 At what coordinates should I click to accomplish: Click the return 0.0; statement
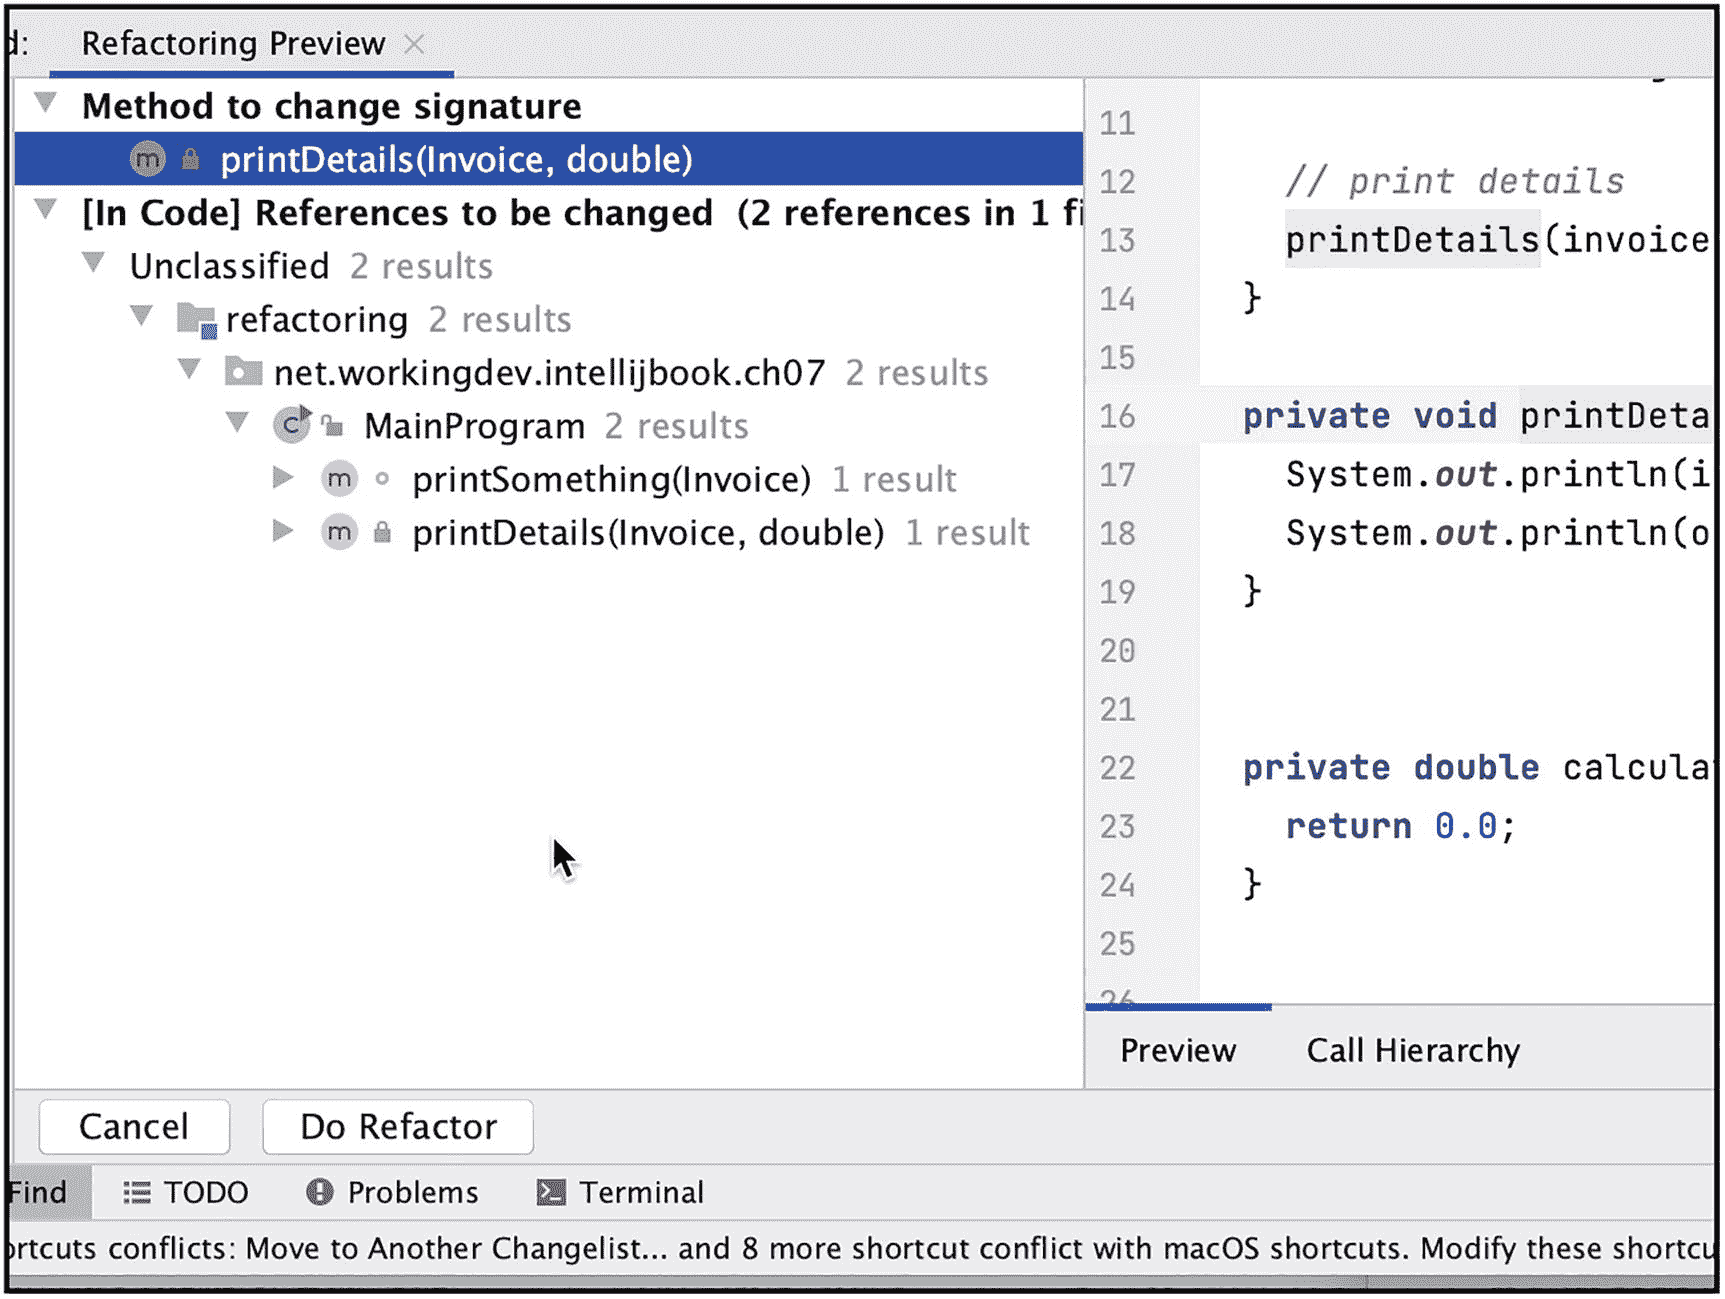pyautogui.click(x=1400, y=826)
